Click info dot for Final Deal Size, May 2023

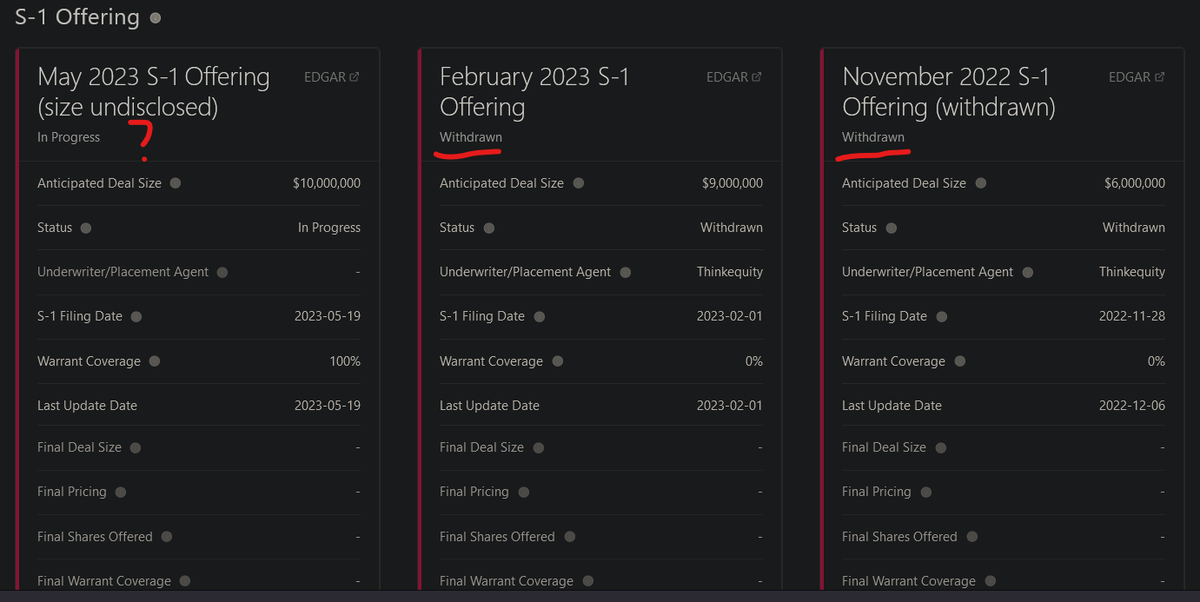pos(135,448)
